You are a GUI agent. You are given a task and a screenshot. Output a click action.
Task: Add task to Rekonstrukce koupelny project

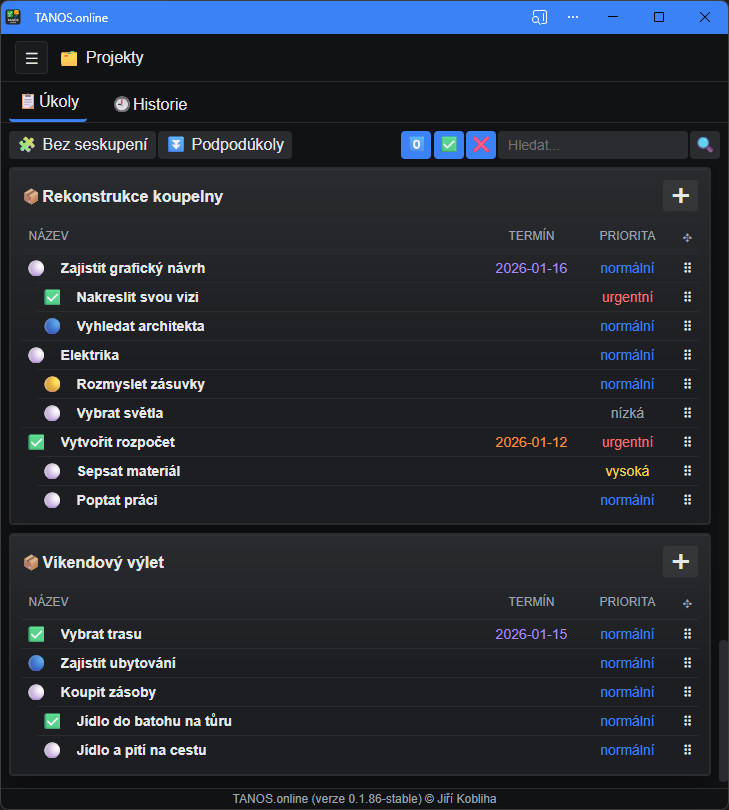pos(680,196)
